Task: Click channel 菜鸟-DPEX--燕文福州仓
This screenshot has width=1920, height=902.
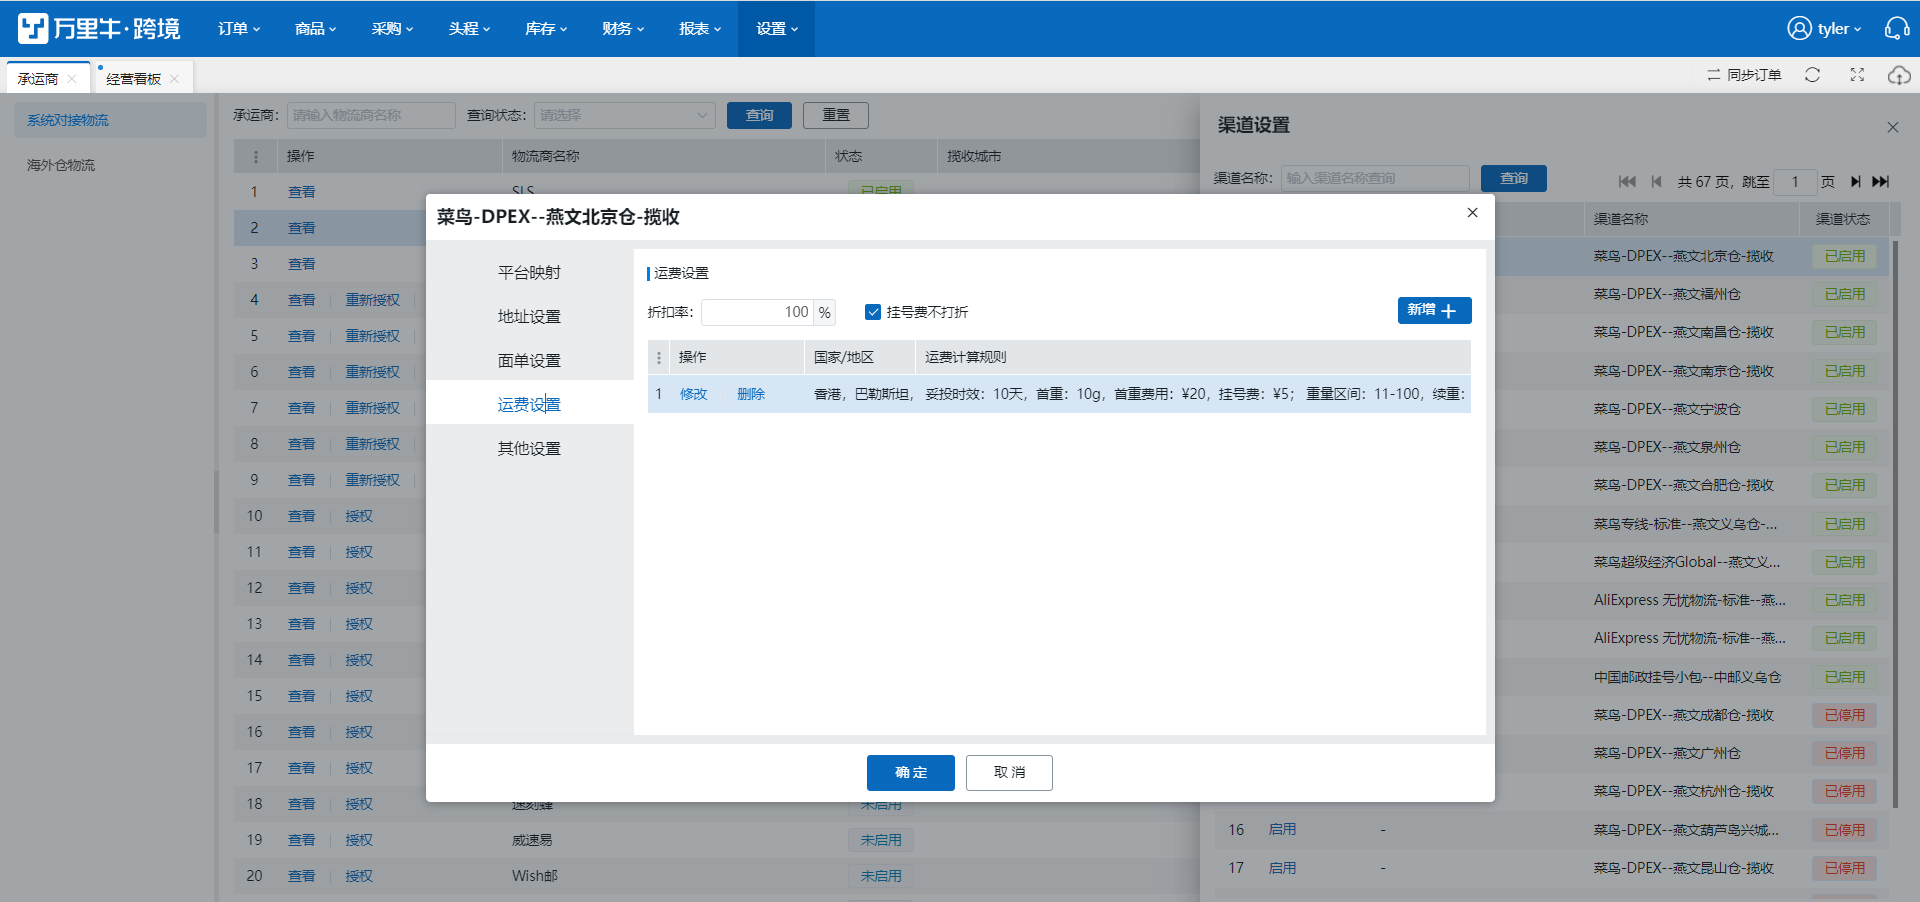Action: (1667, 294)
